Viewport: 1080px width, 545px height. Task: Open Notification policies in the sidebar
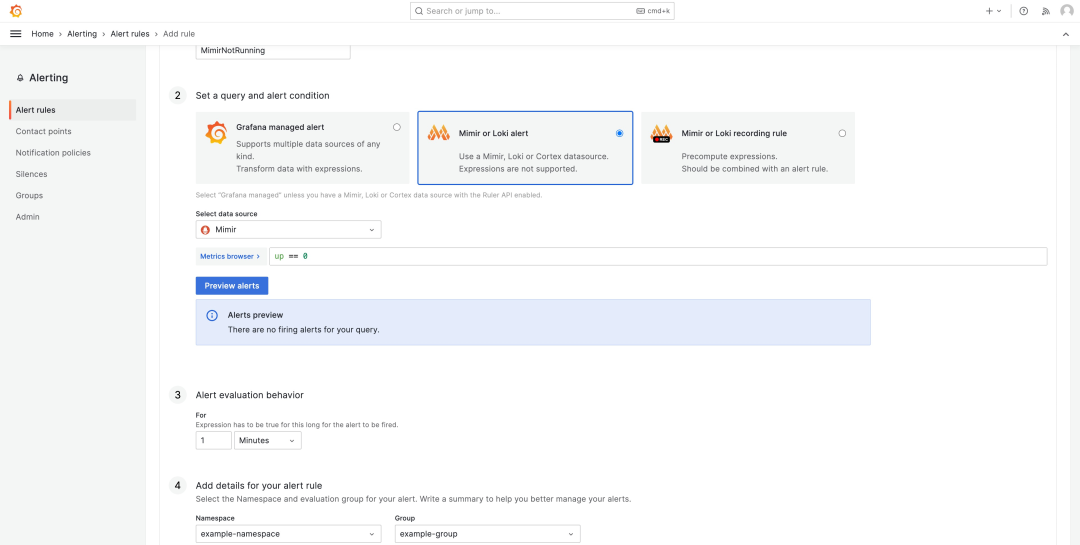pos(53,153)
